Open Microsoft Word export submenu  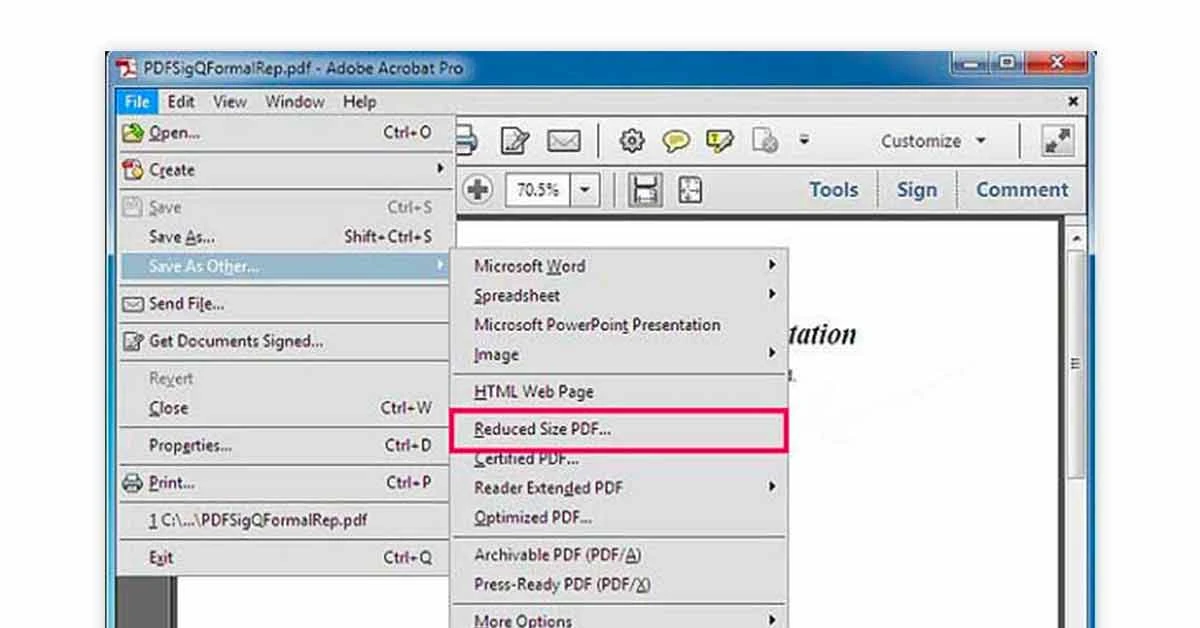530,266
